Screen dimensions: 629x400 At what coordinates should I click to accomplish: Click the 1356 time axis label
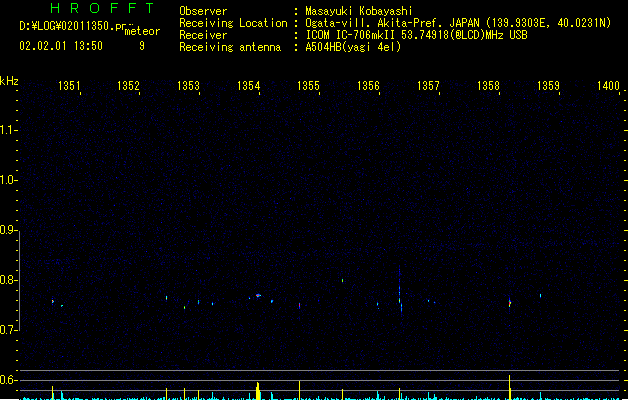click(368, 86)
